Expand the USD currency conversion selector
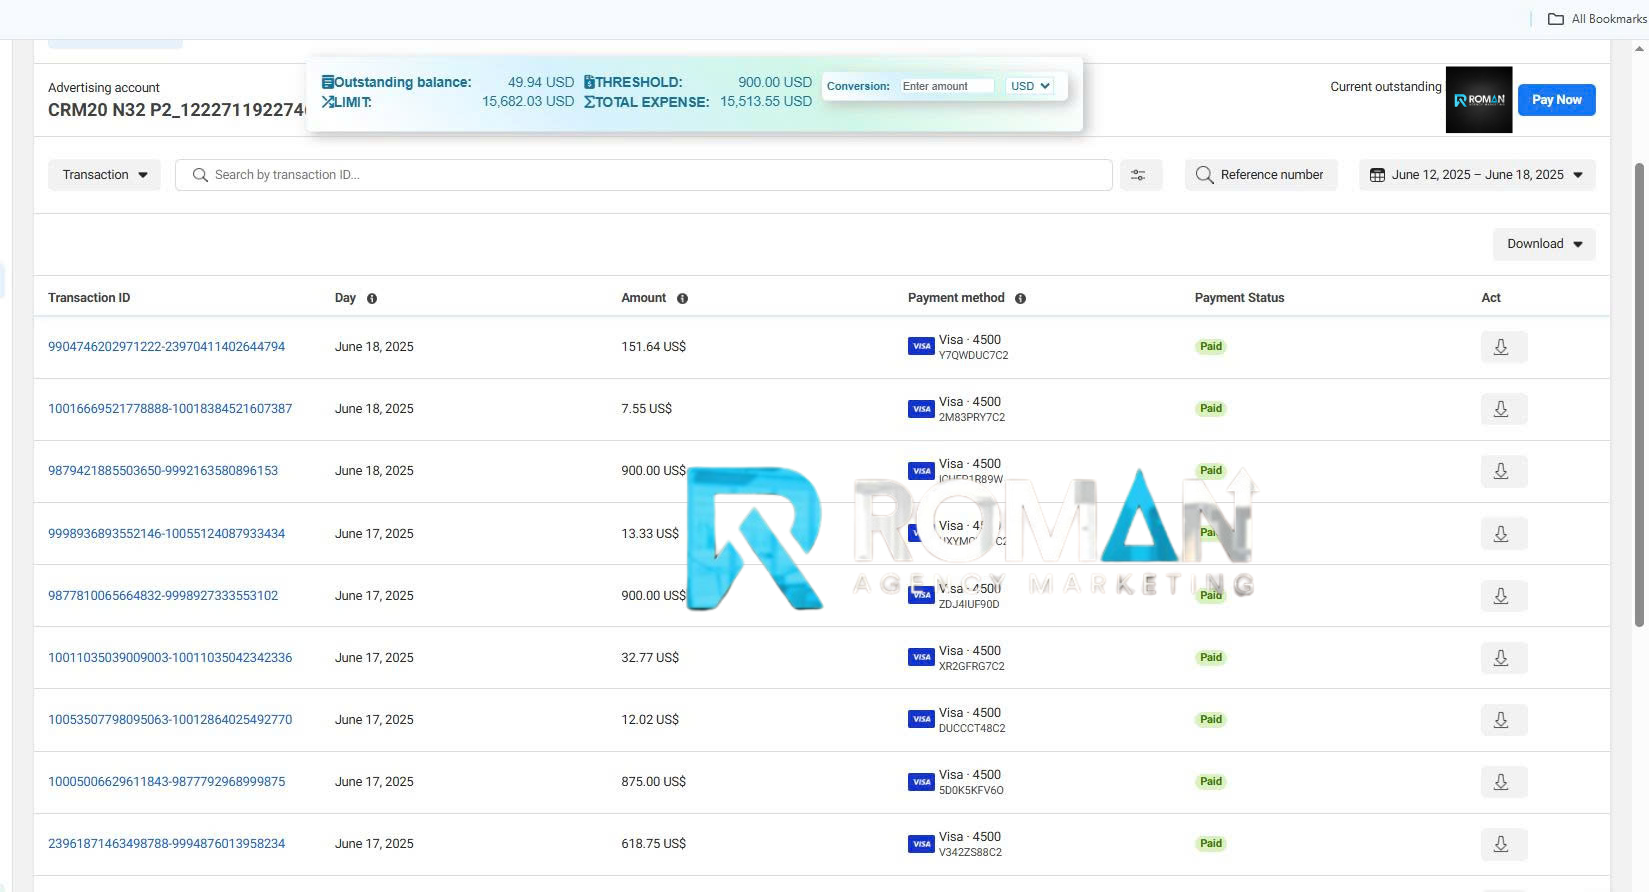 point(1030,86)
